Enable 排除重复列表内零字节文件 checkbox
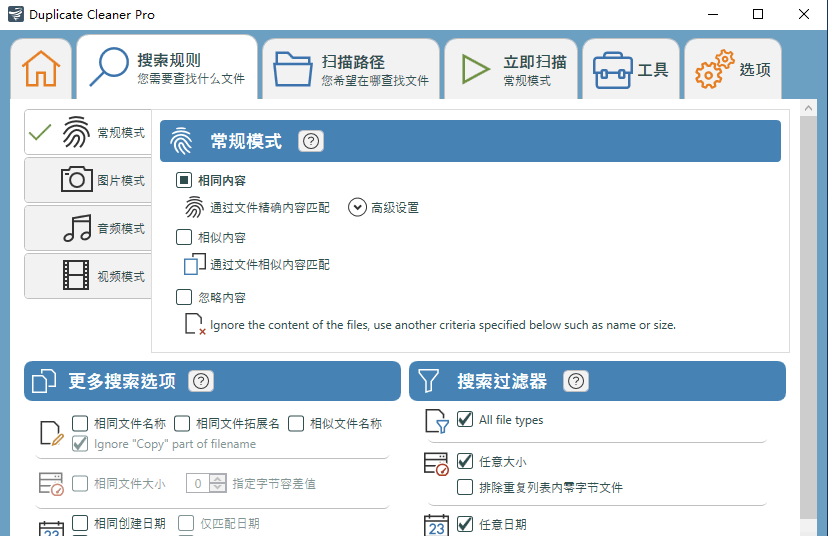Viewport: 828px width, 536px height. 465,487
